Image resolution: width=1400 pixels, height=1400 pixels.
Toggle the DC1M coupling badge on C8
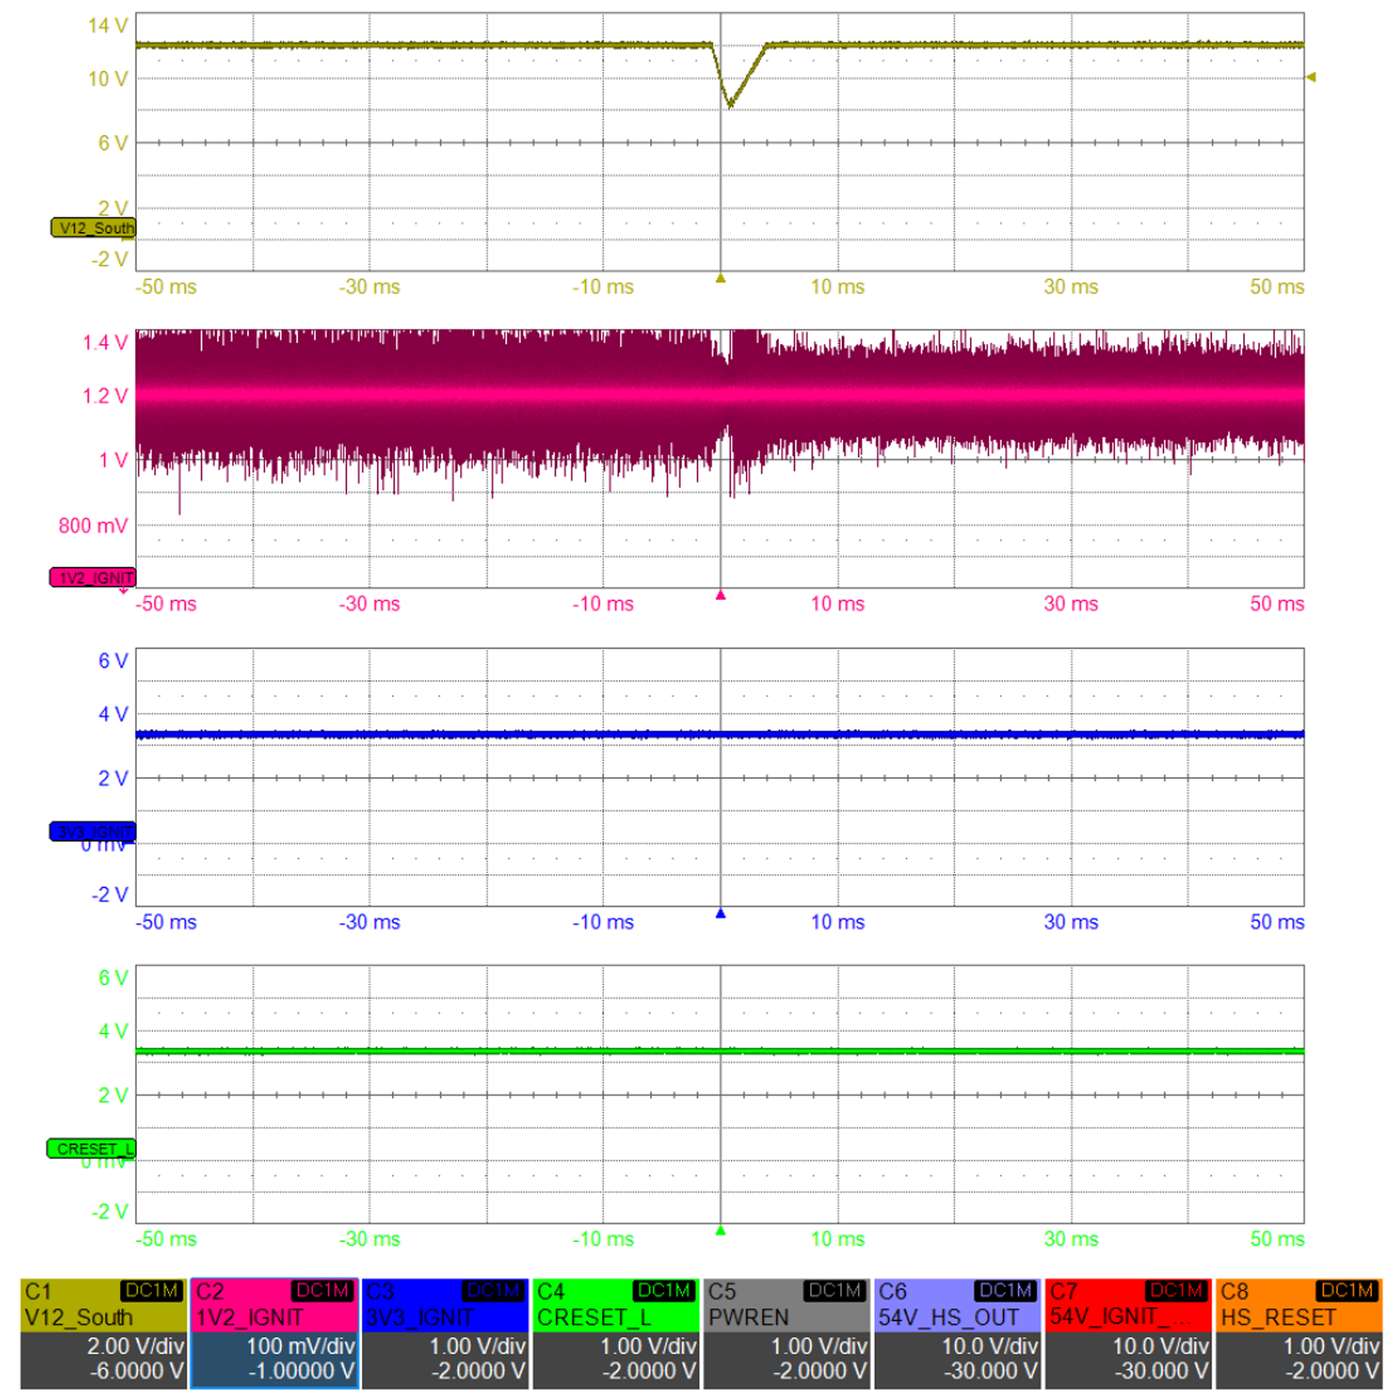(1347, 1291)
